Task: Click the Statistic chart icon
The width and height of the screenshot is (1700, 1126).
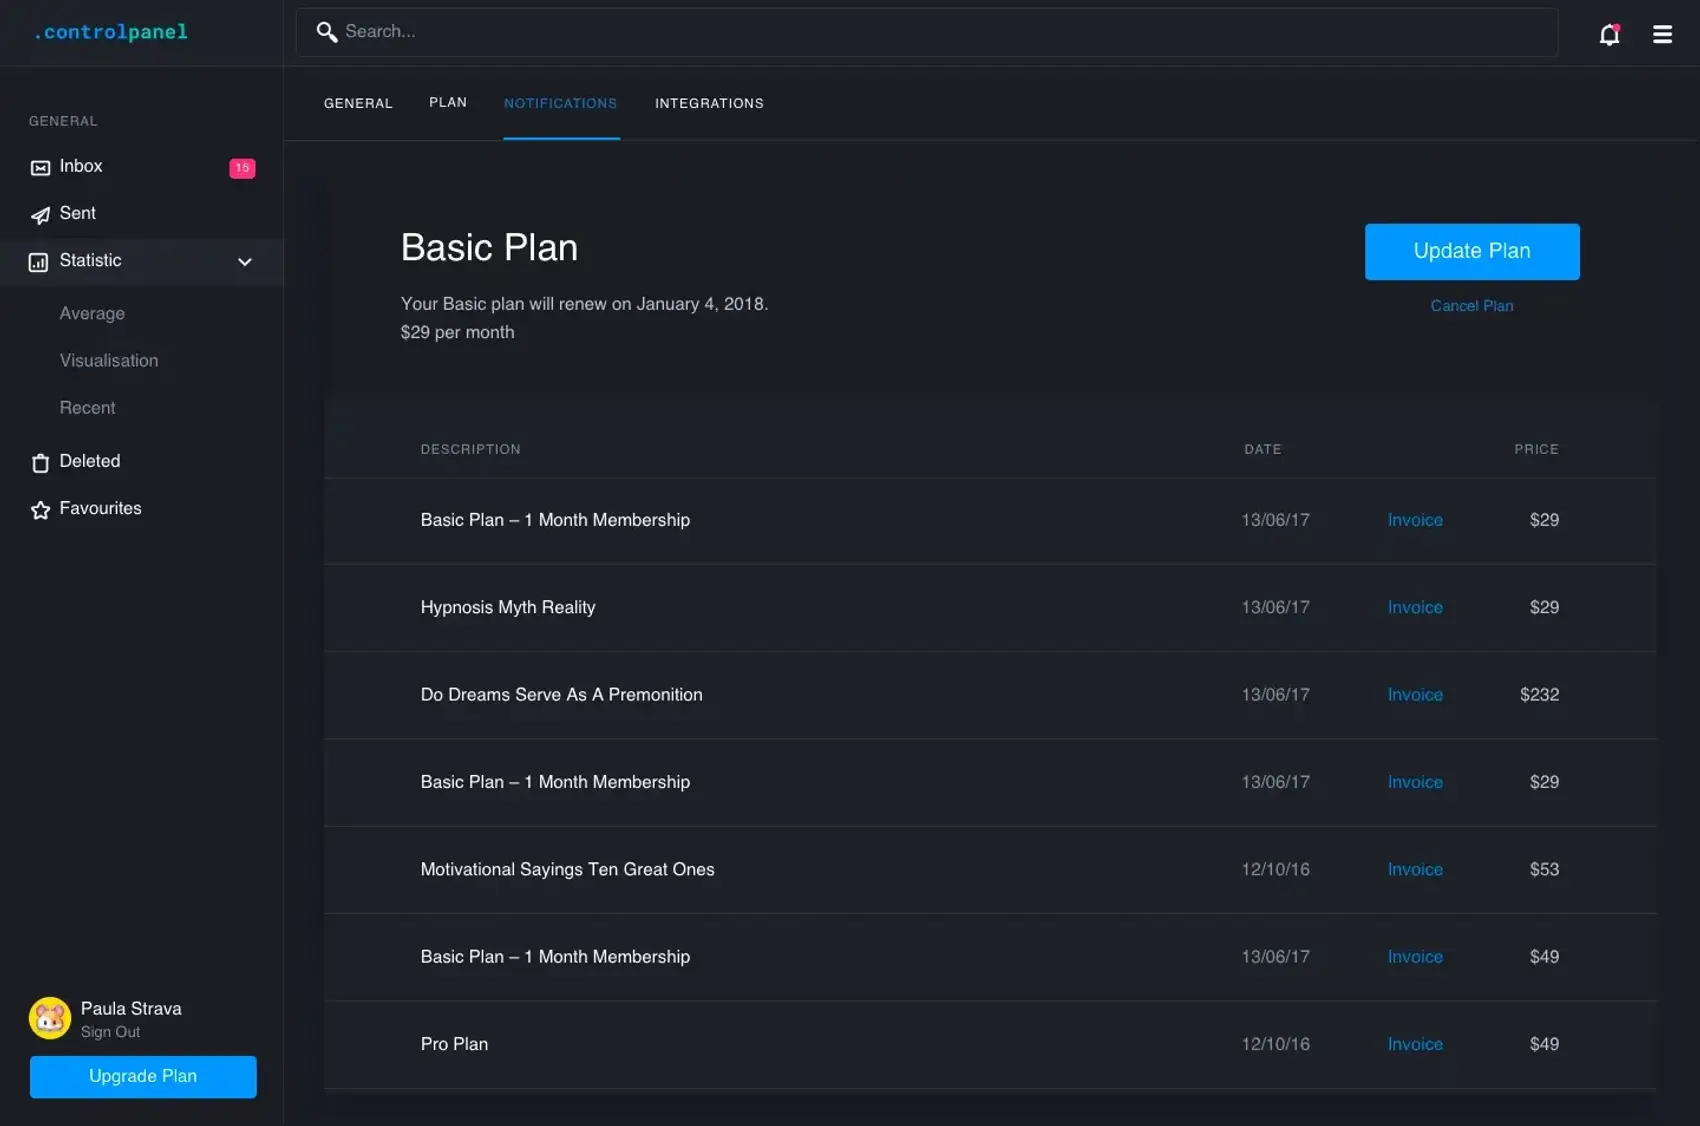Action: point(39,262)
